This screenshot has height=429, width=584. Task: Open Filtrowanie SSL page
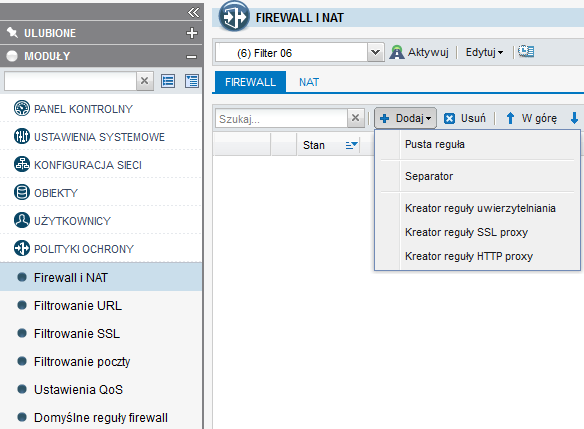(77, 334)
